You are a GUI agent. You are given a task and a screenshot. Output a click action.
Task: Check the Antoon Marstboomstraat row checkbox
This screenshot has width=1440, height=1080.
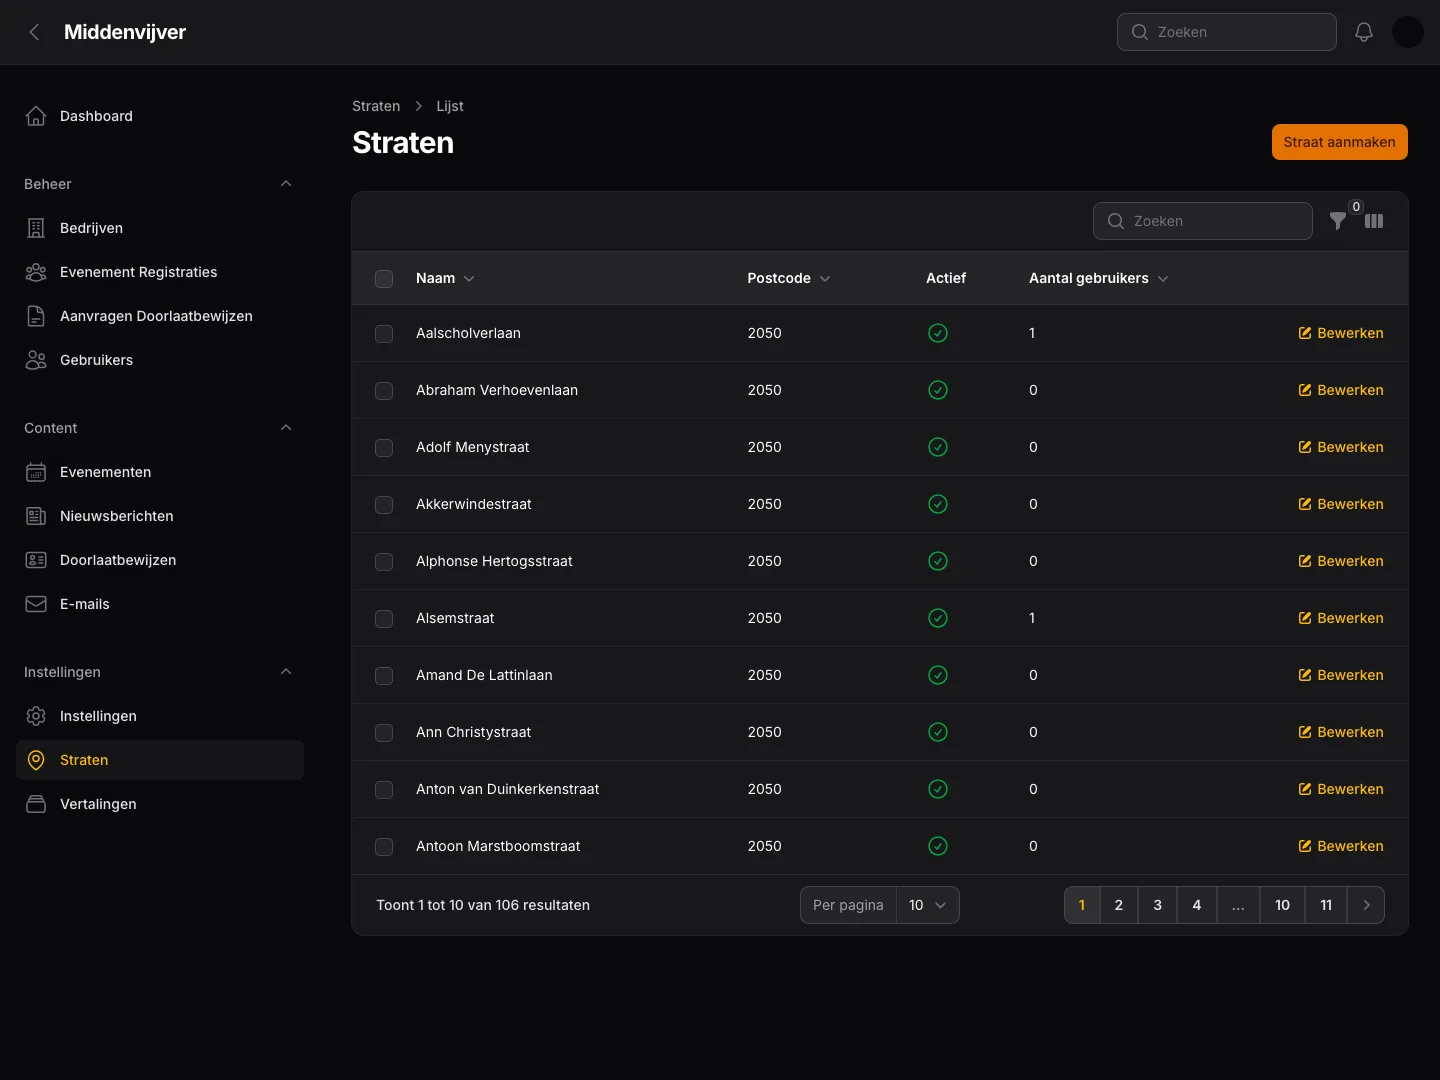384,847
